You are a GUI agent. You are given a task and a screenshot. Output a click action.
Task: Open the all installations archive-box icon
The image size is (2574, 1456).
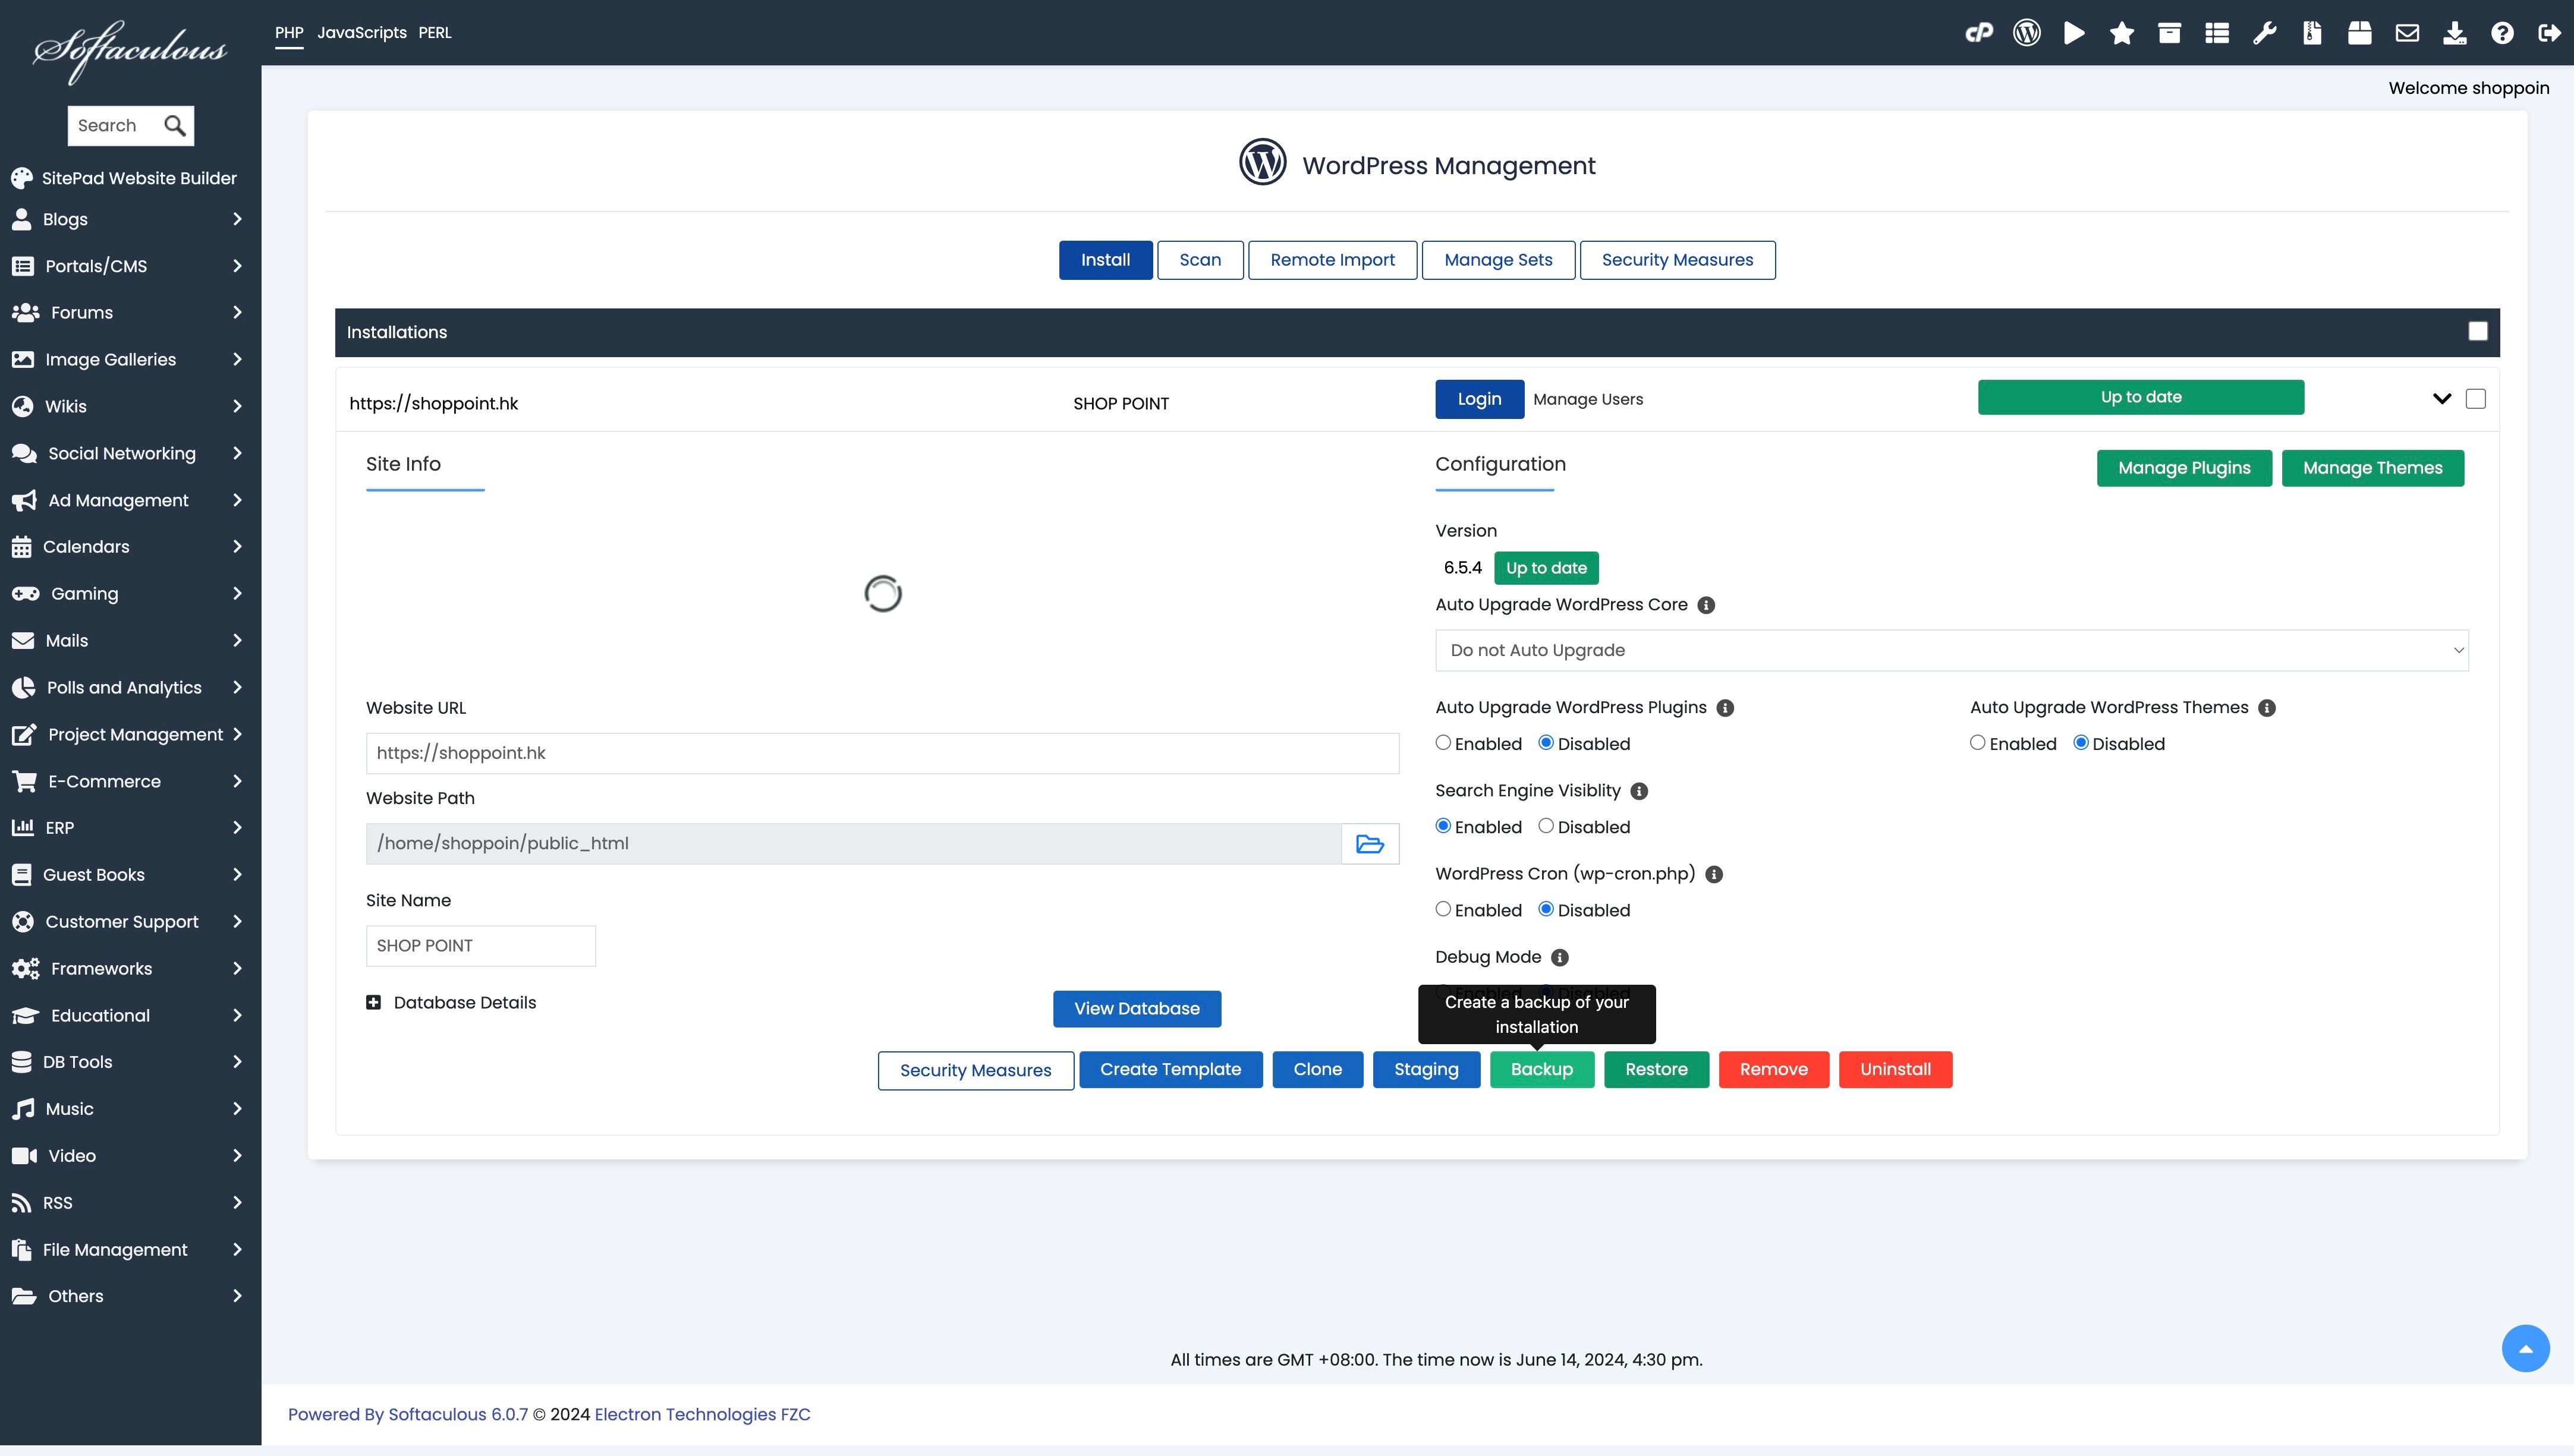2169,33
